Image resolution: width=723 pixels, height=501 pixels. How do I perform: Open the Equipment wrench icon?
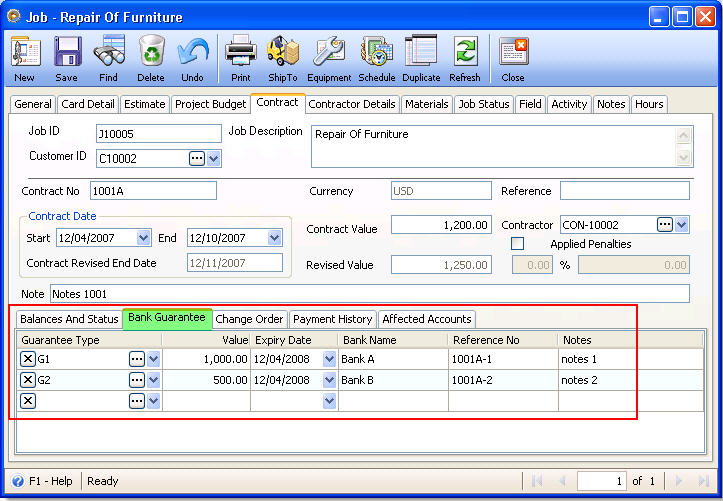point(329,59)
